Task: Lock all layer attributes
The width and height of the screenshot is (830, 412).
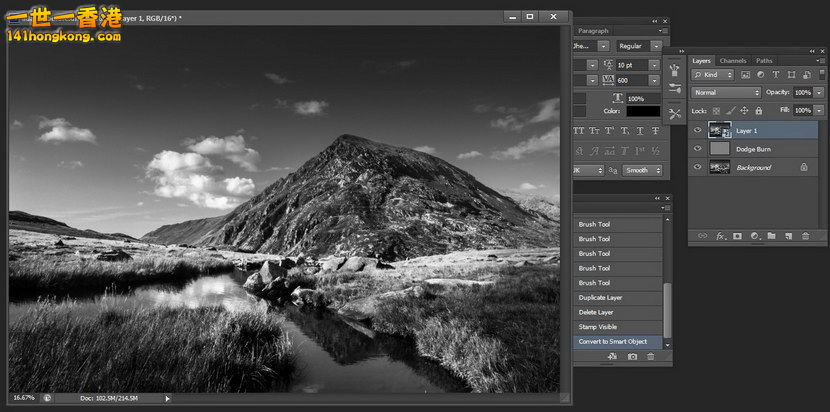Action: (759, 111)
